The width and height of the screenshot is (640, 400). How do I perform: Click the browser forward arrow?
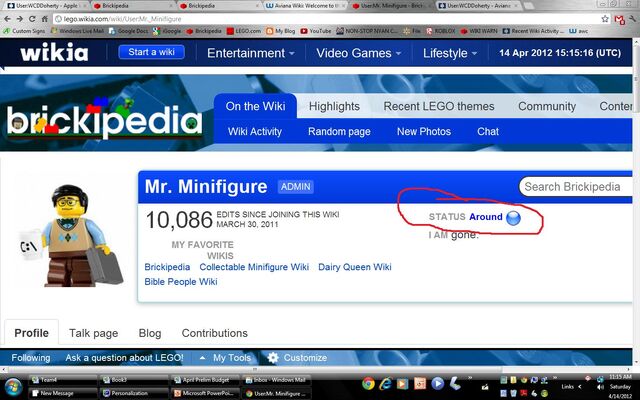point(20,19)
